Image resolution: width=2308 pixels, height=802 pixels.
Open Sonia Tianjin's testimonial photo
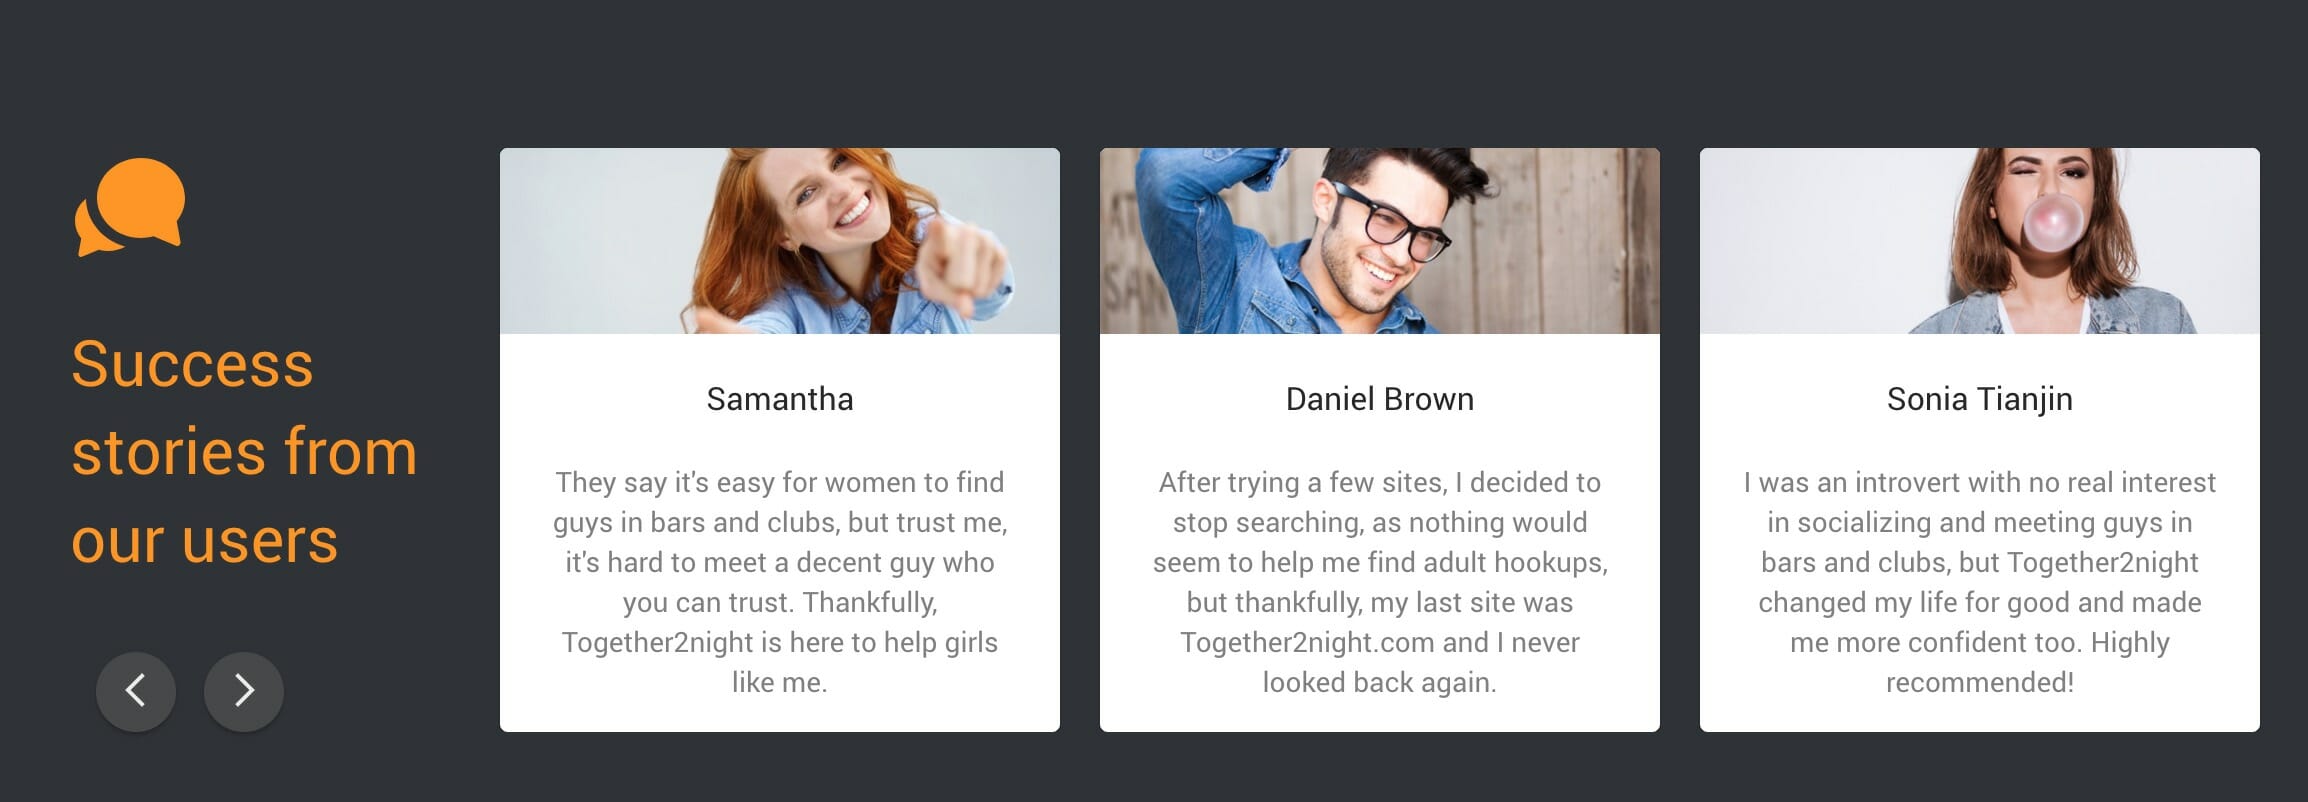pos(1980,241)
